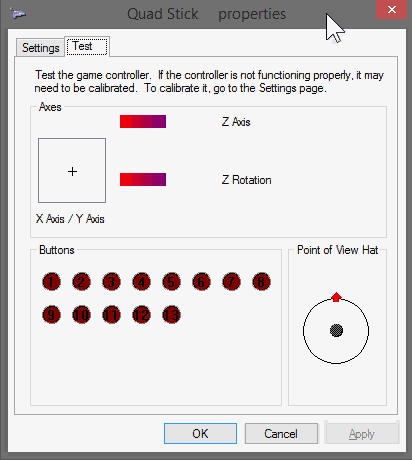Click the Cancel button
412x460 pixels.
pos(281,434)
